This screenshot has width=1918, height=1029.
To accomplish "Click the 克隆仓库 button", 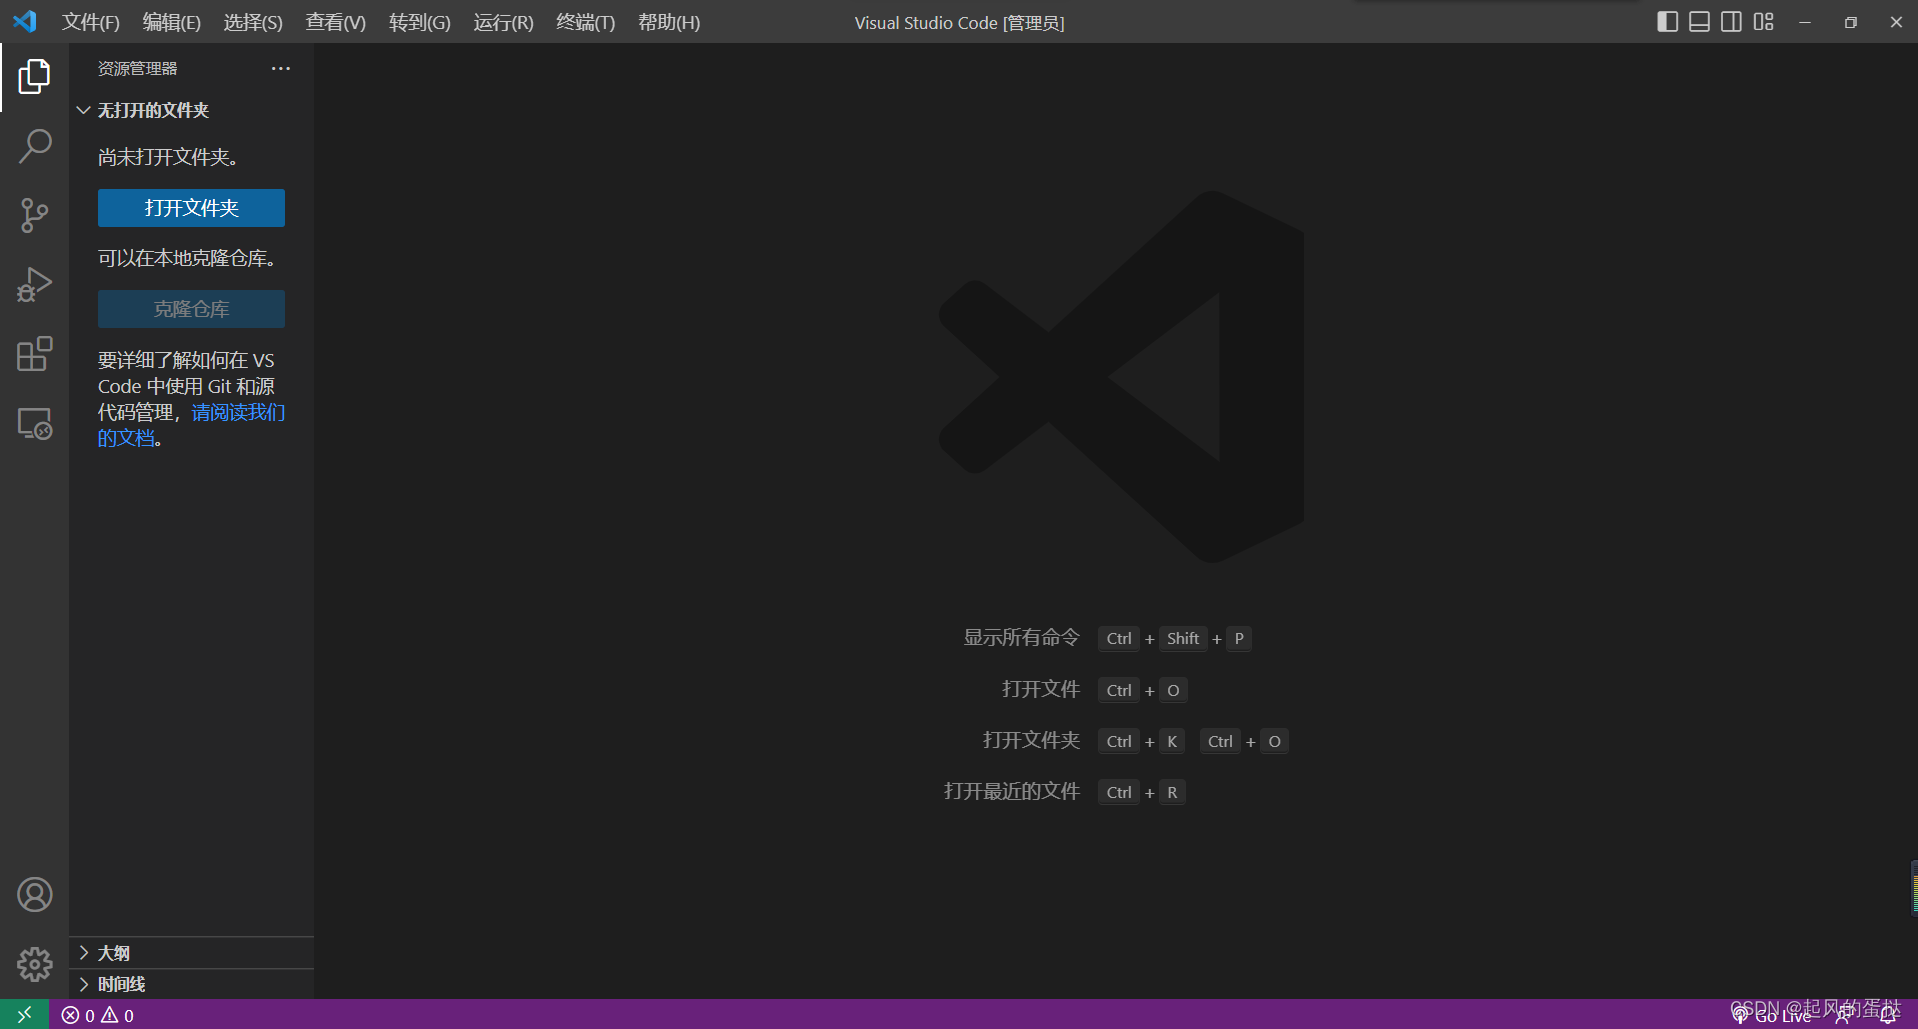I will pyautogui.click(x=191, y=309).
